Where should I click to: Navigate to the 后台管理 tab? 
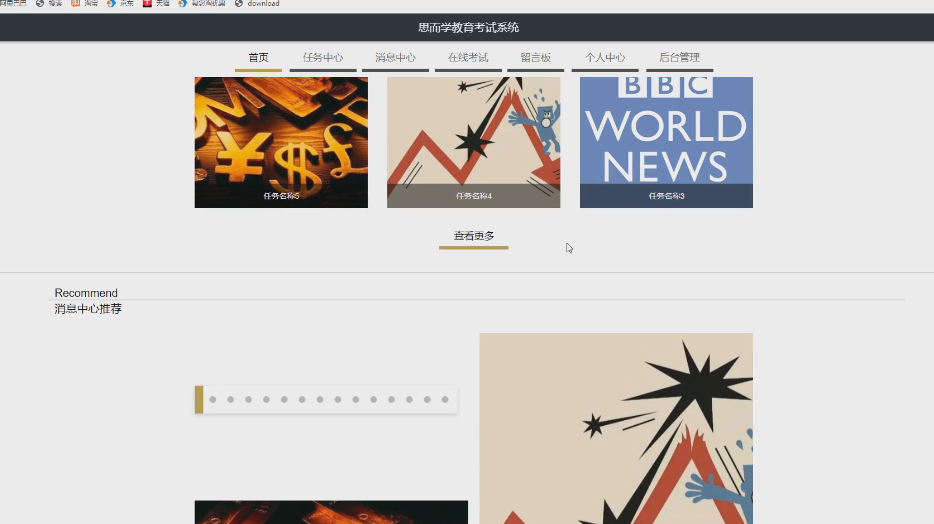680,58
